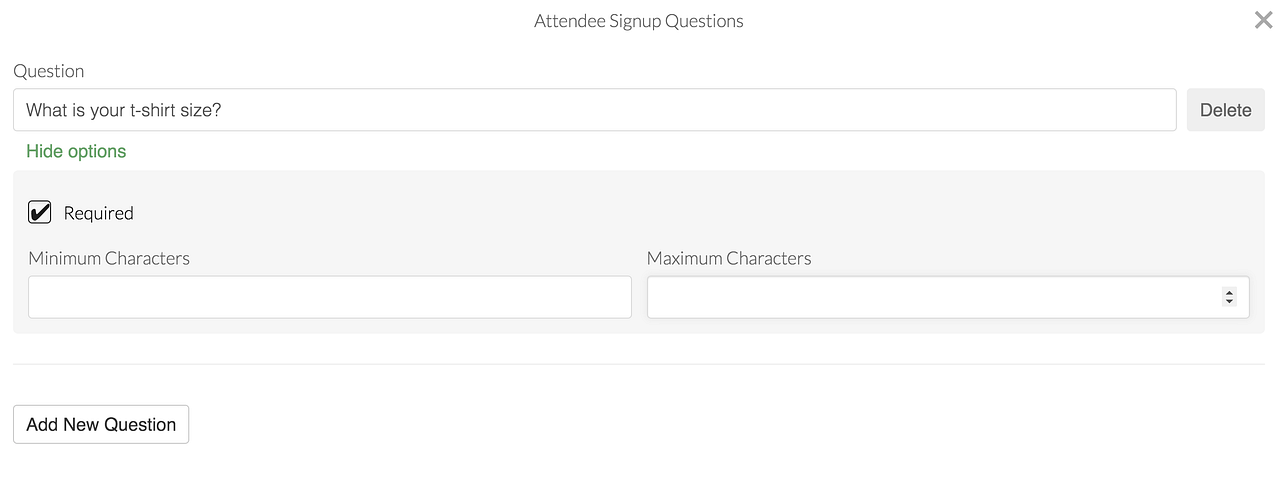Screen dimensions: 1280x483
Task: Click the divider line above Add New Question
Action: coord(639,364)
